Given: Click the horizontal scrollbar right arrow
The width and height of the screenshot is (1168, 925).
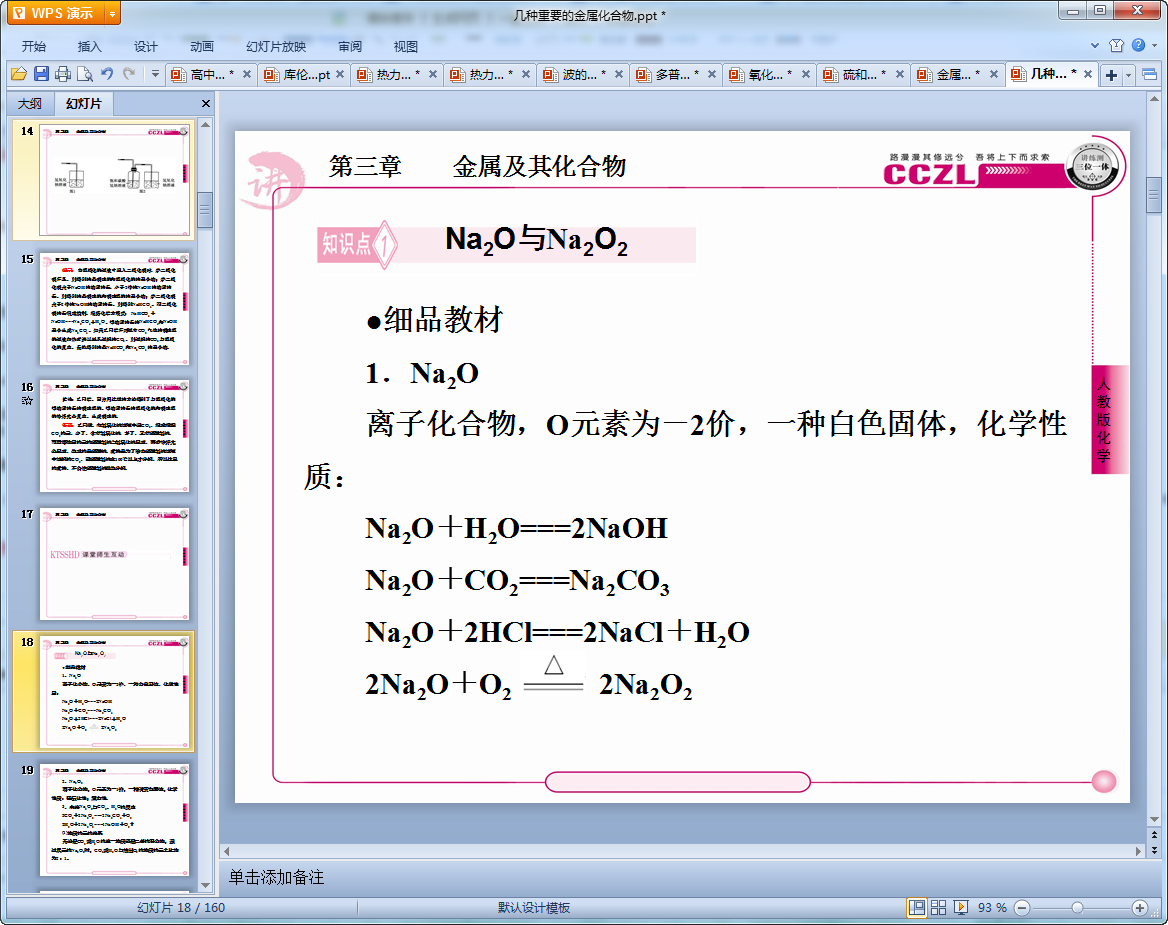Looking at the screenshot, I should click(1138, 851).
